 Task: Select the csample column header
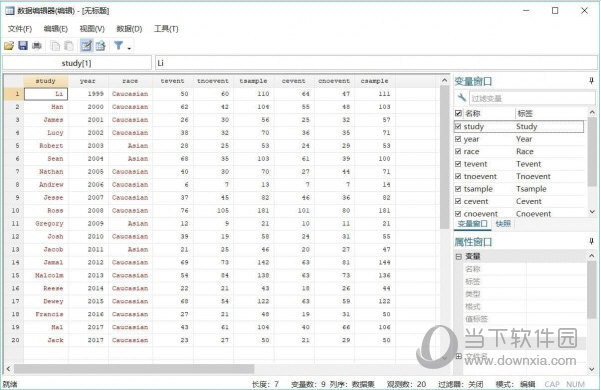(x=374, y=81)
